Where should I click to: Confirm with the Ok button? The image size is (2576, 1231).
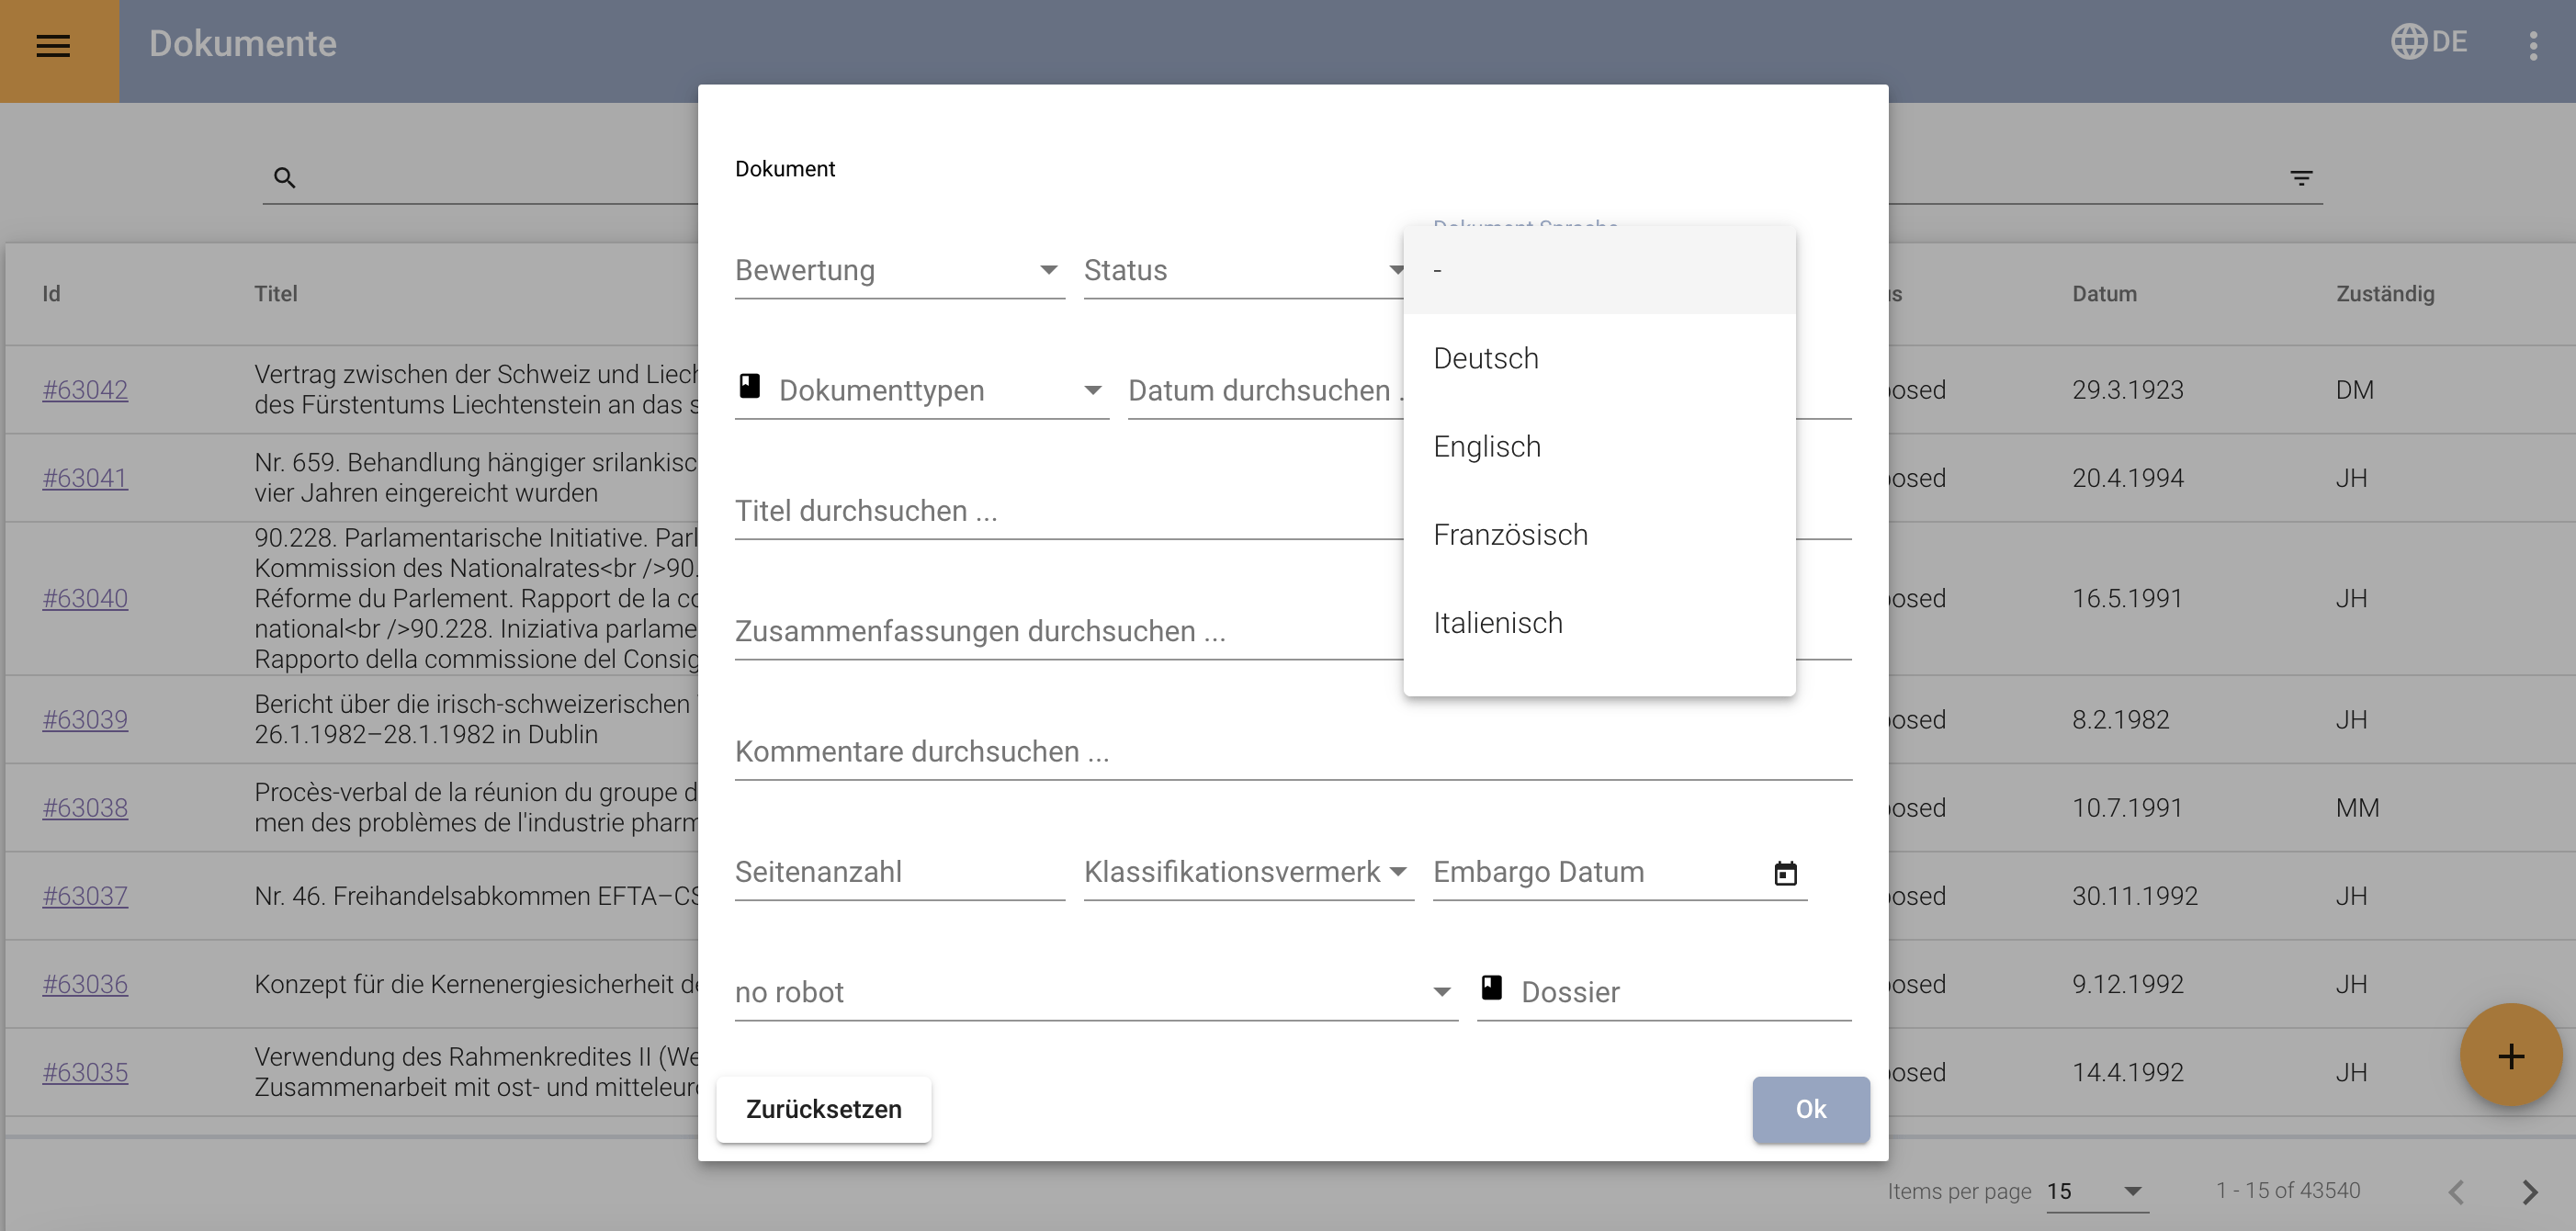click(1810, 1109)
